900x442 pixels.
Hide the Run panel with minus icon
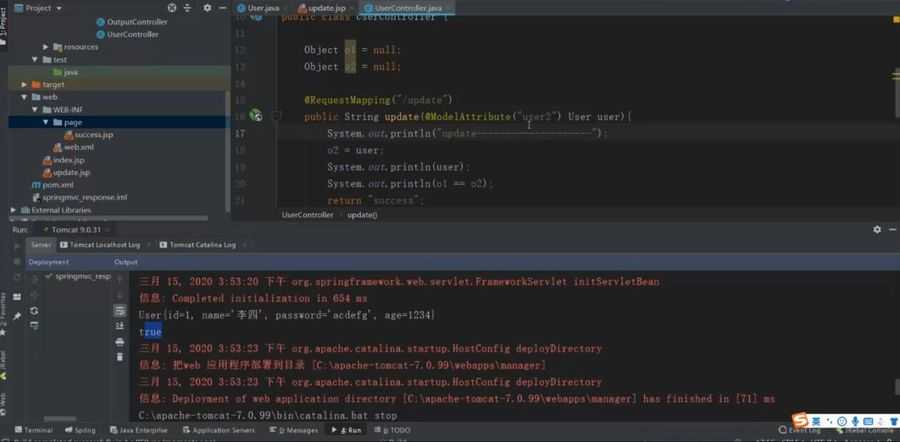coord(893,229)
